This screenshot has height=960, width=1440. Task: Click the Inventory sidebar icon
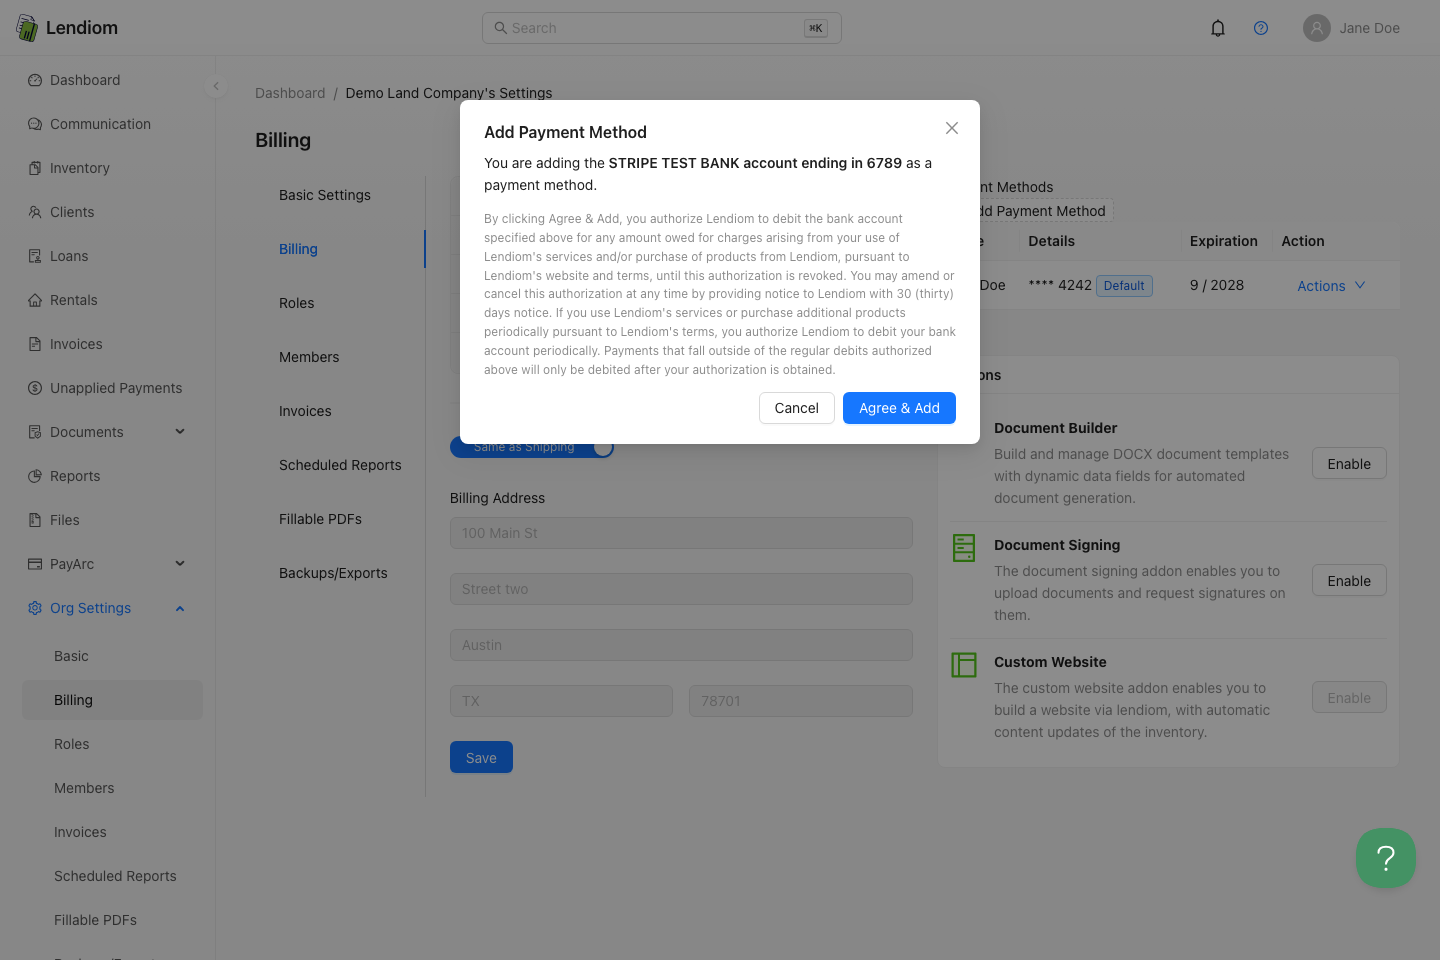point(35,168)
